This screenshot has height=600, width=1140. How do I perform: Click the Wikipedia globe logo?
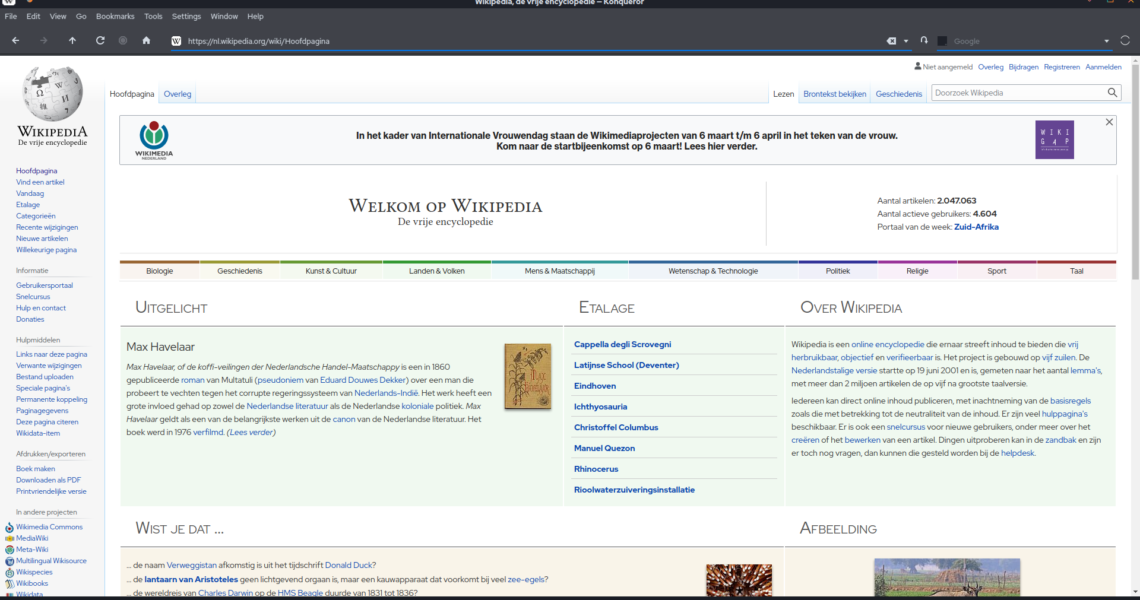tap(52, 95)
